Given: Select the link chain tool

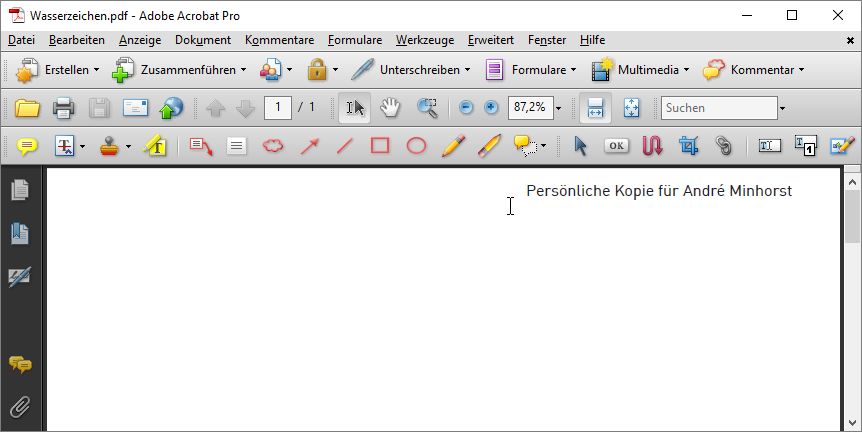Looking at the screenshot, I should tap(724, 146).
